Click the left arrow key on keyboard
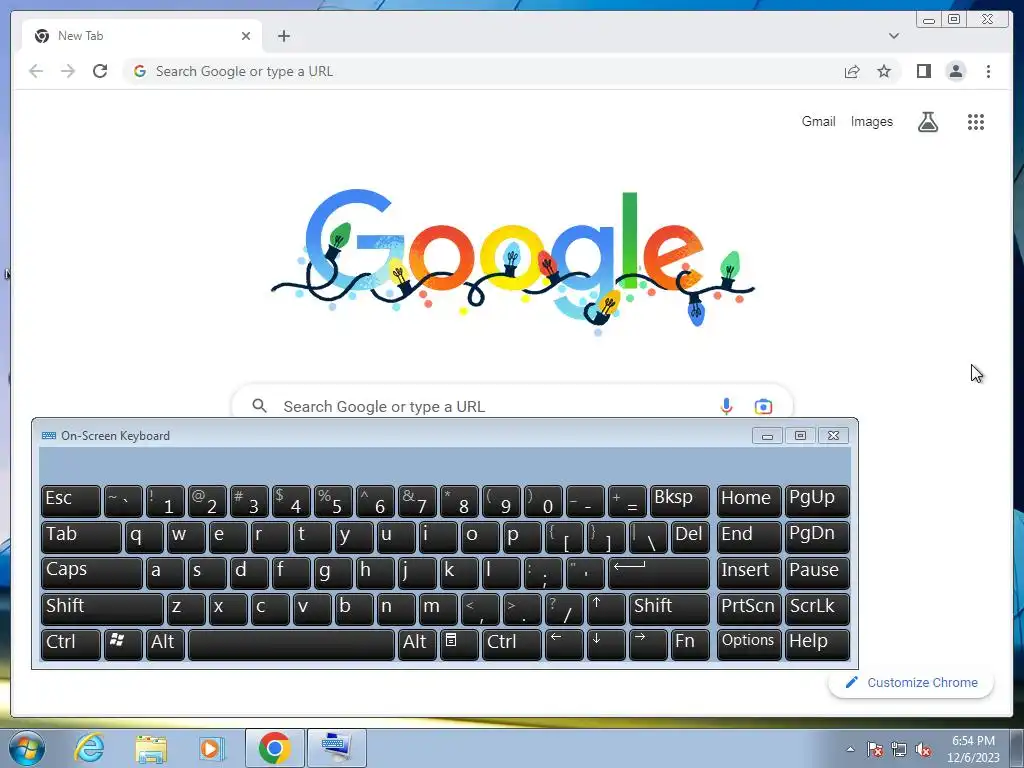The height and width of the screenshot is (768, 1024). pyautogui.click(x=564, y=645)
